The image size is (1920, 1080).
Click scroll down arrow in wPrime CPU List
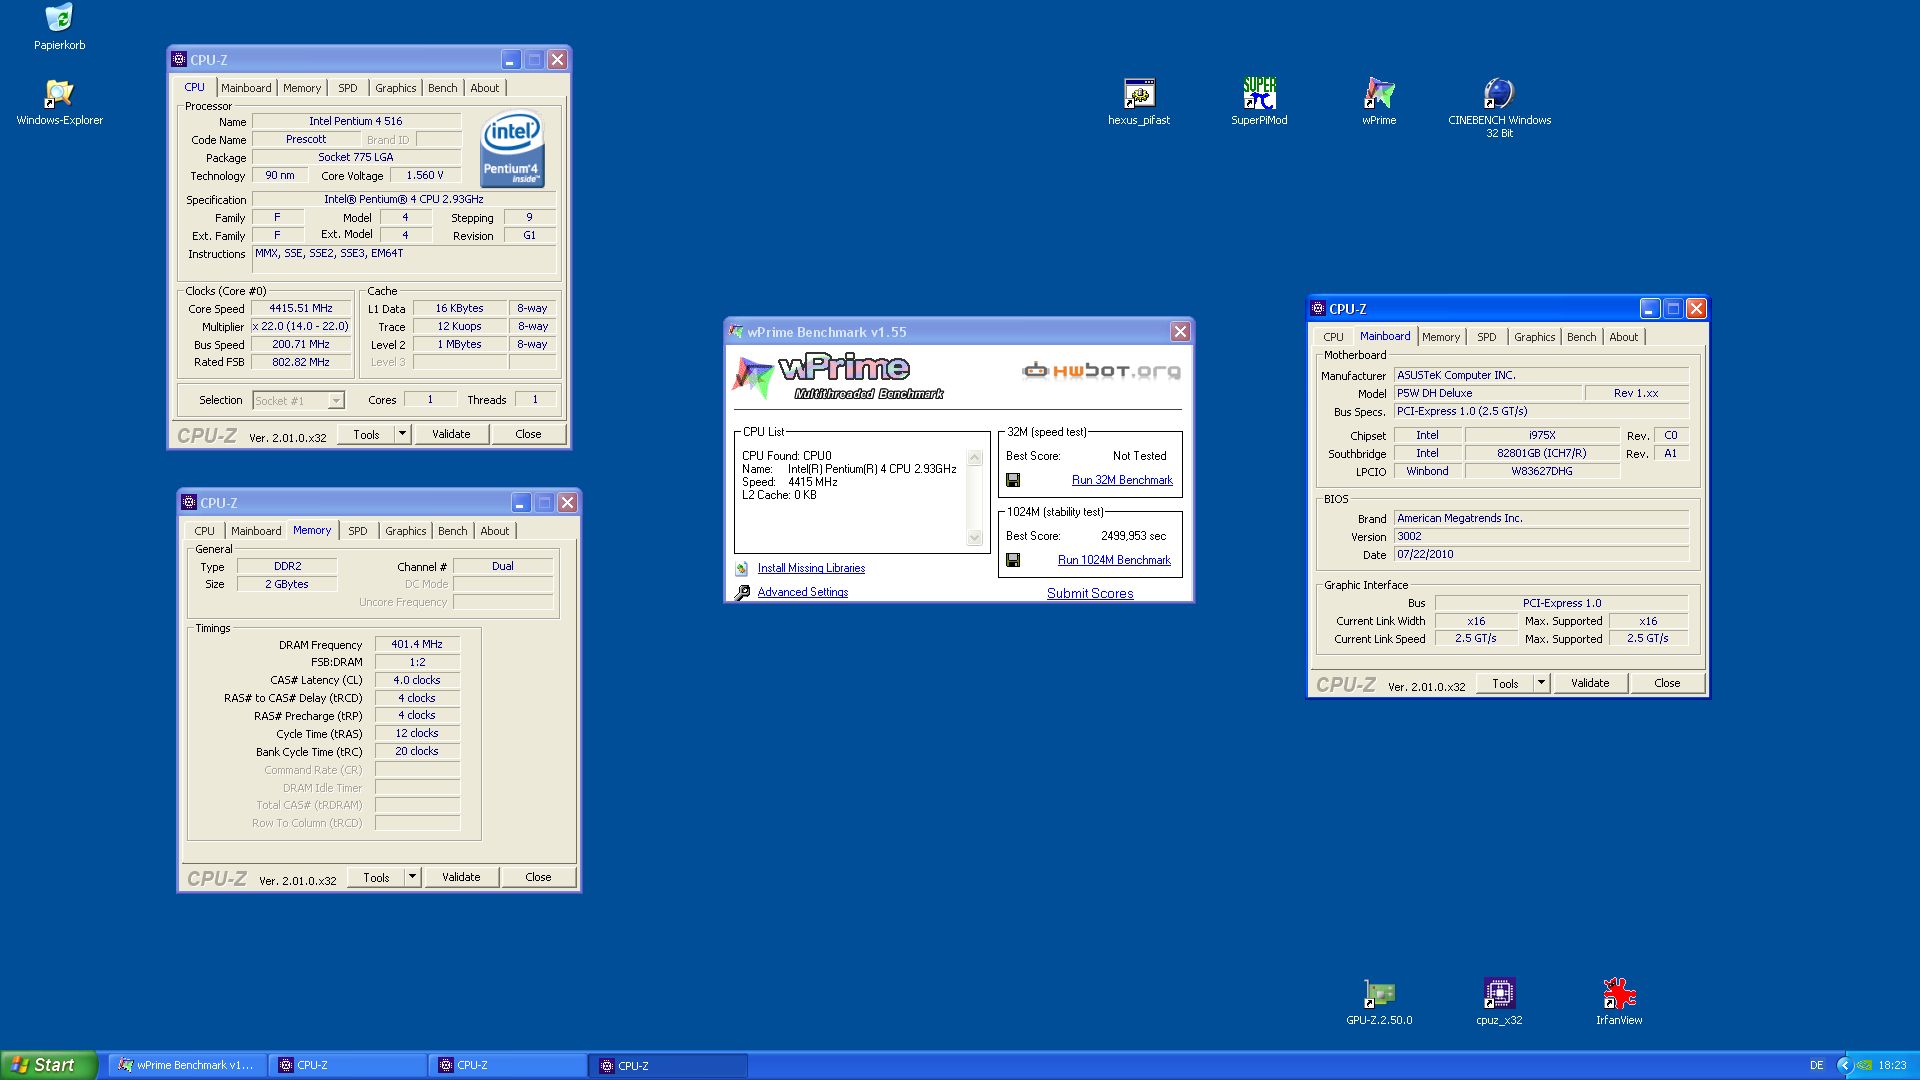coord(975,538)
